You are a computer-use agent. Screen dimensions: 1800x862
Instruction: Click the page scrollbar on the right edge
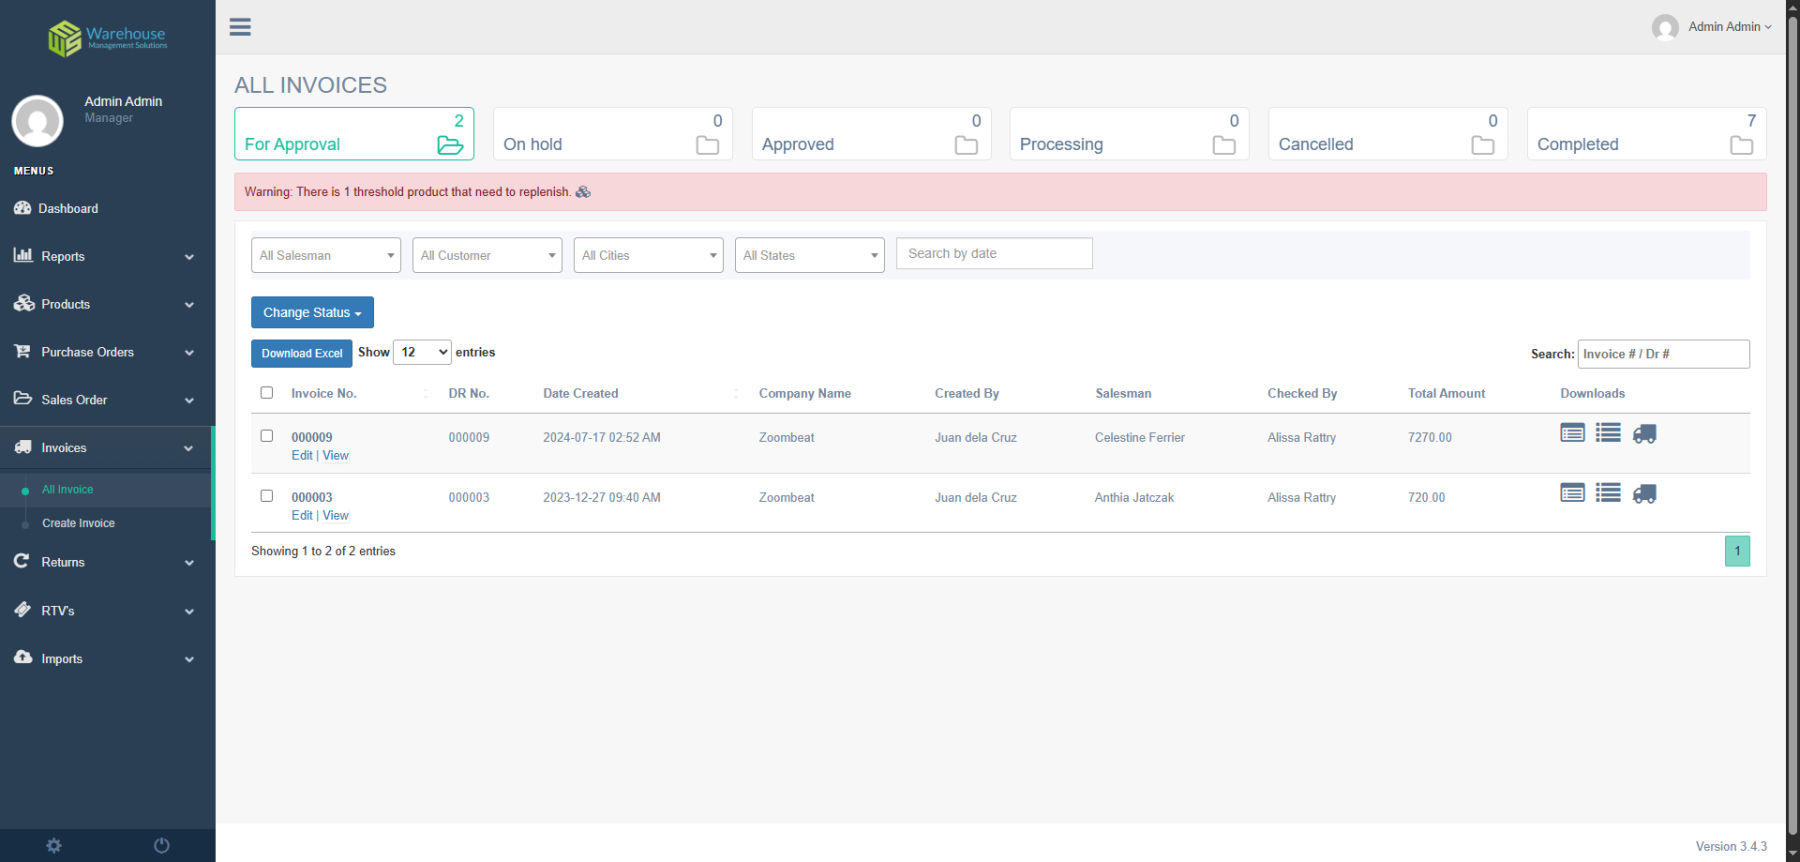coord(1792,430)
